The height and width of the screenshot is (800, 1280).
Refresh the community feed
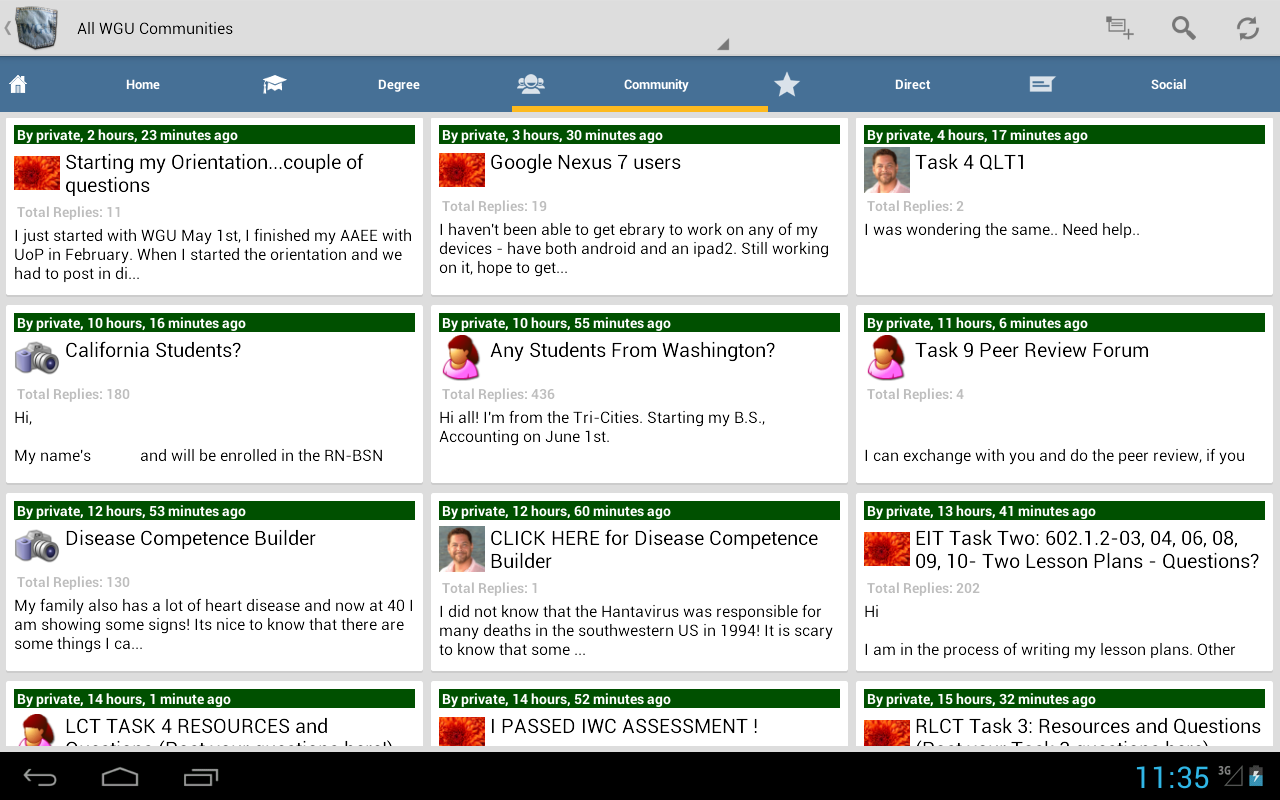[x=1247, y=28]
